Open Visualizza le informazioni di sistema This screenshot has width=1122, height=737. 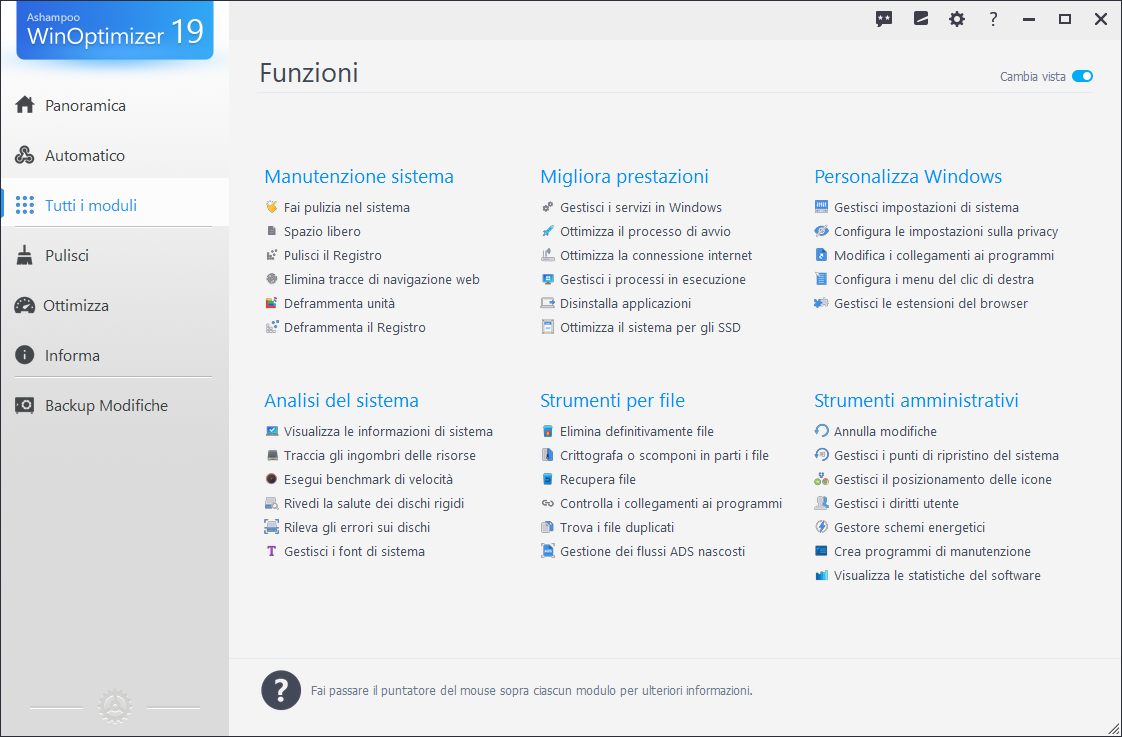point(388,431)
